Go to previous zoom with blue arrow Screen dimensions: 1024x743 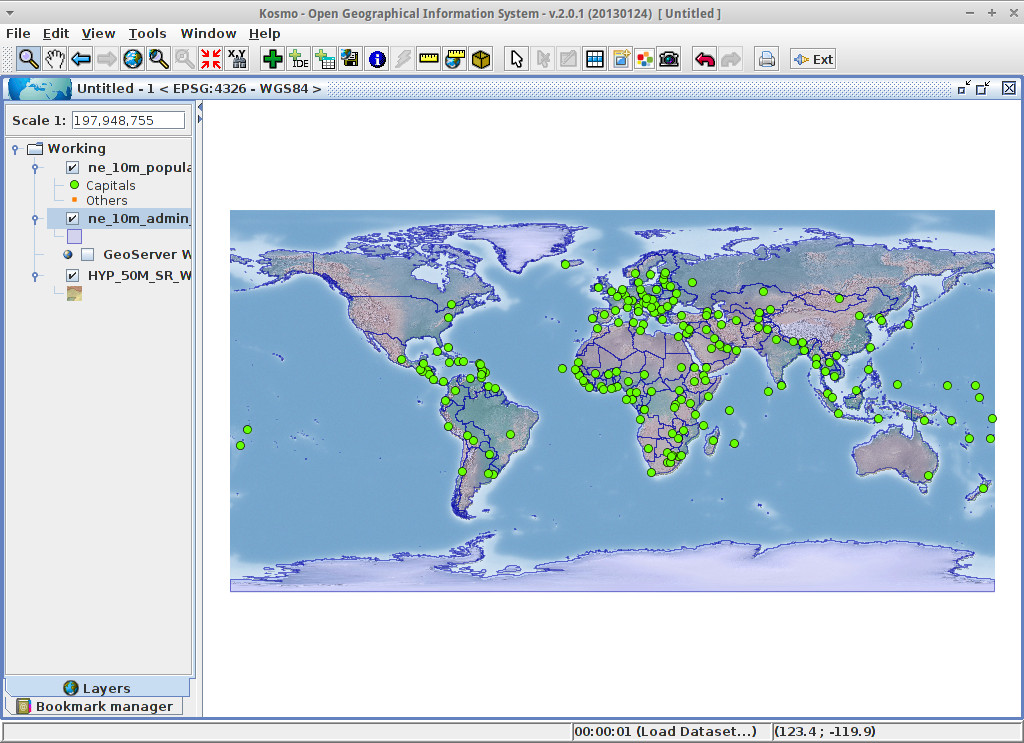pyautogui.click(x=81, y=59)
